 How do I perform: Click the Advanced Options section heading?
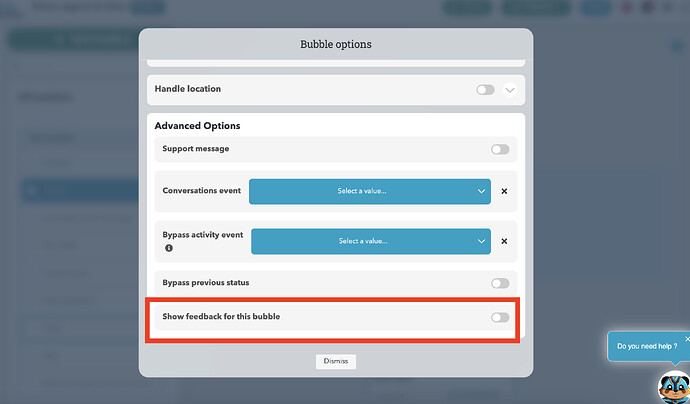coord(197,126)
